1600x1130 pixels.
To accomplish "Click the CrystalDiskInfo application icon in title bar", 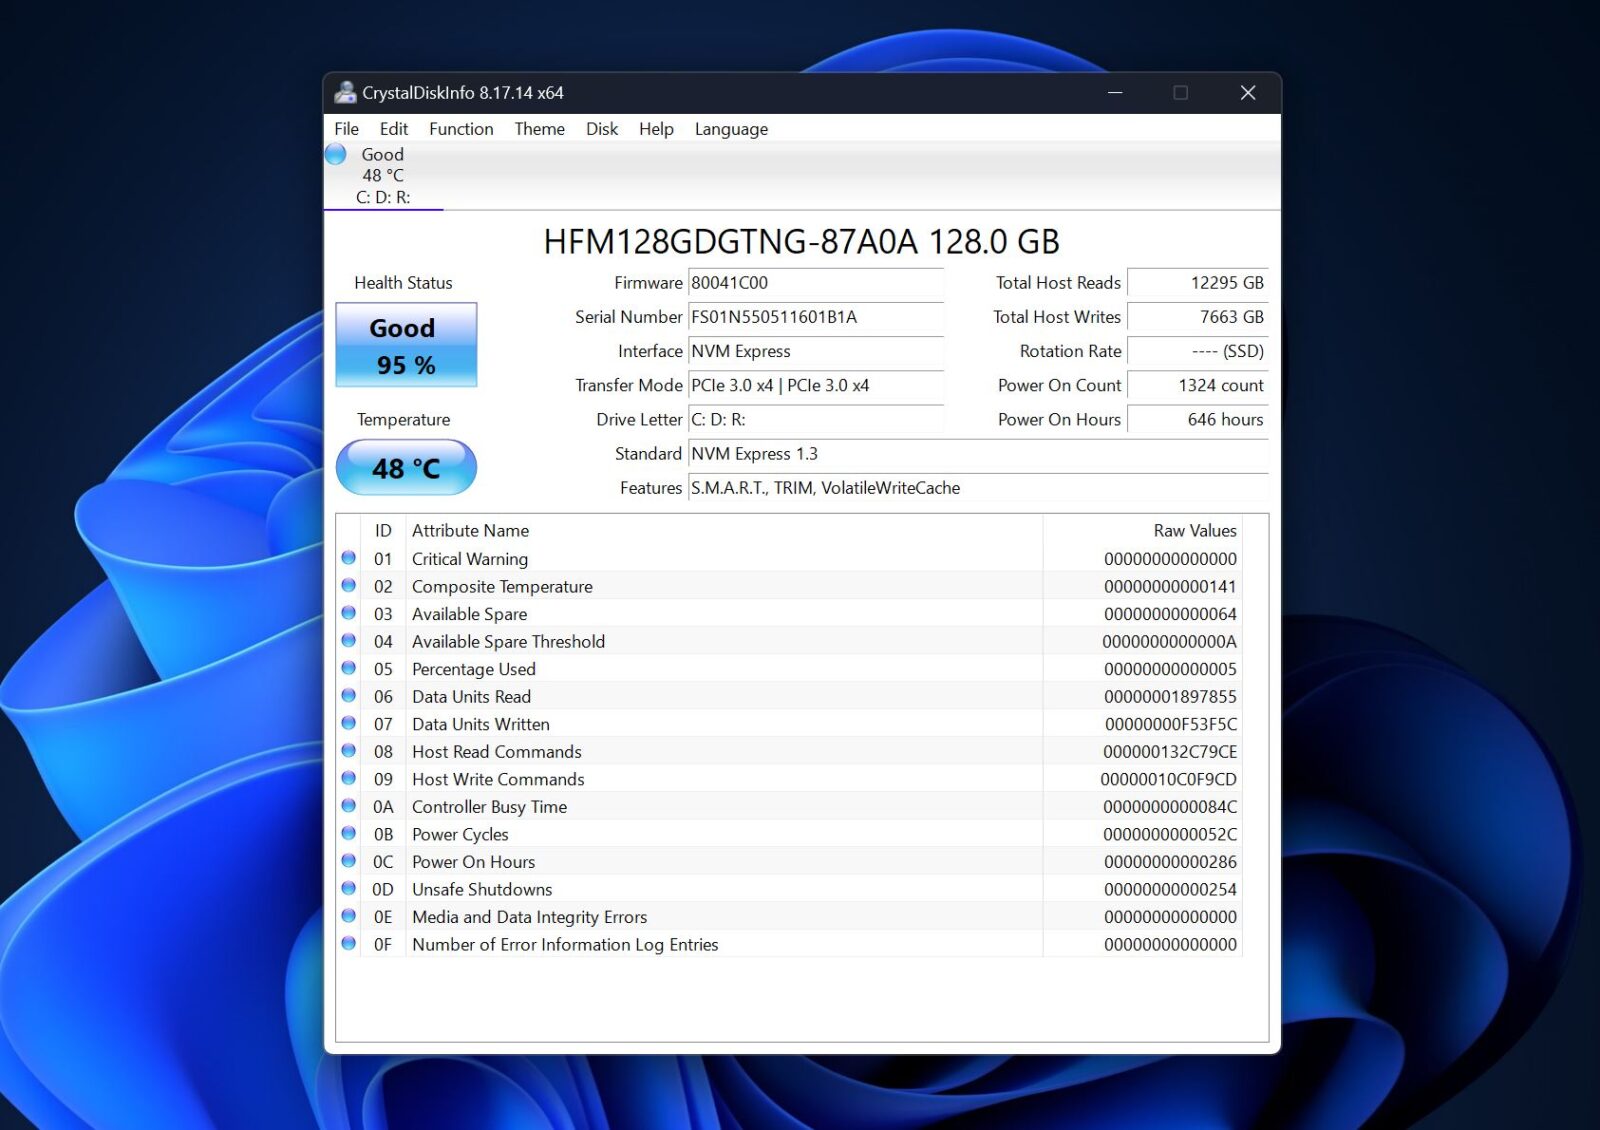I will (344, 92).
